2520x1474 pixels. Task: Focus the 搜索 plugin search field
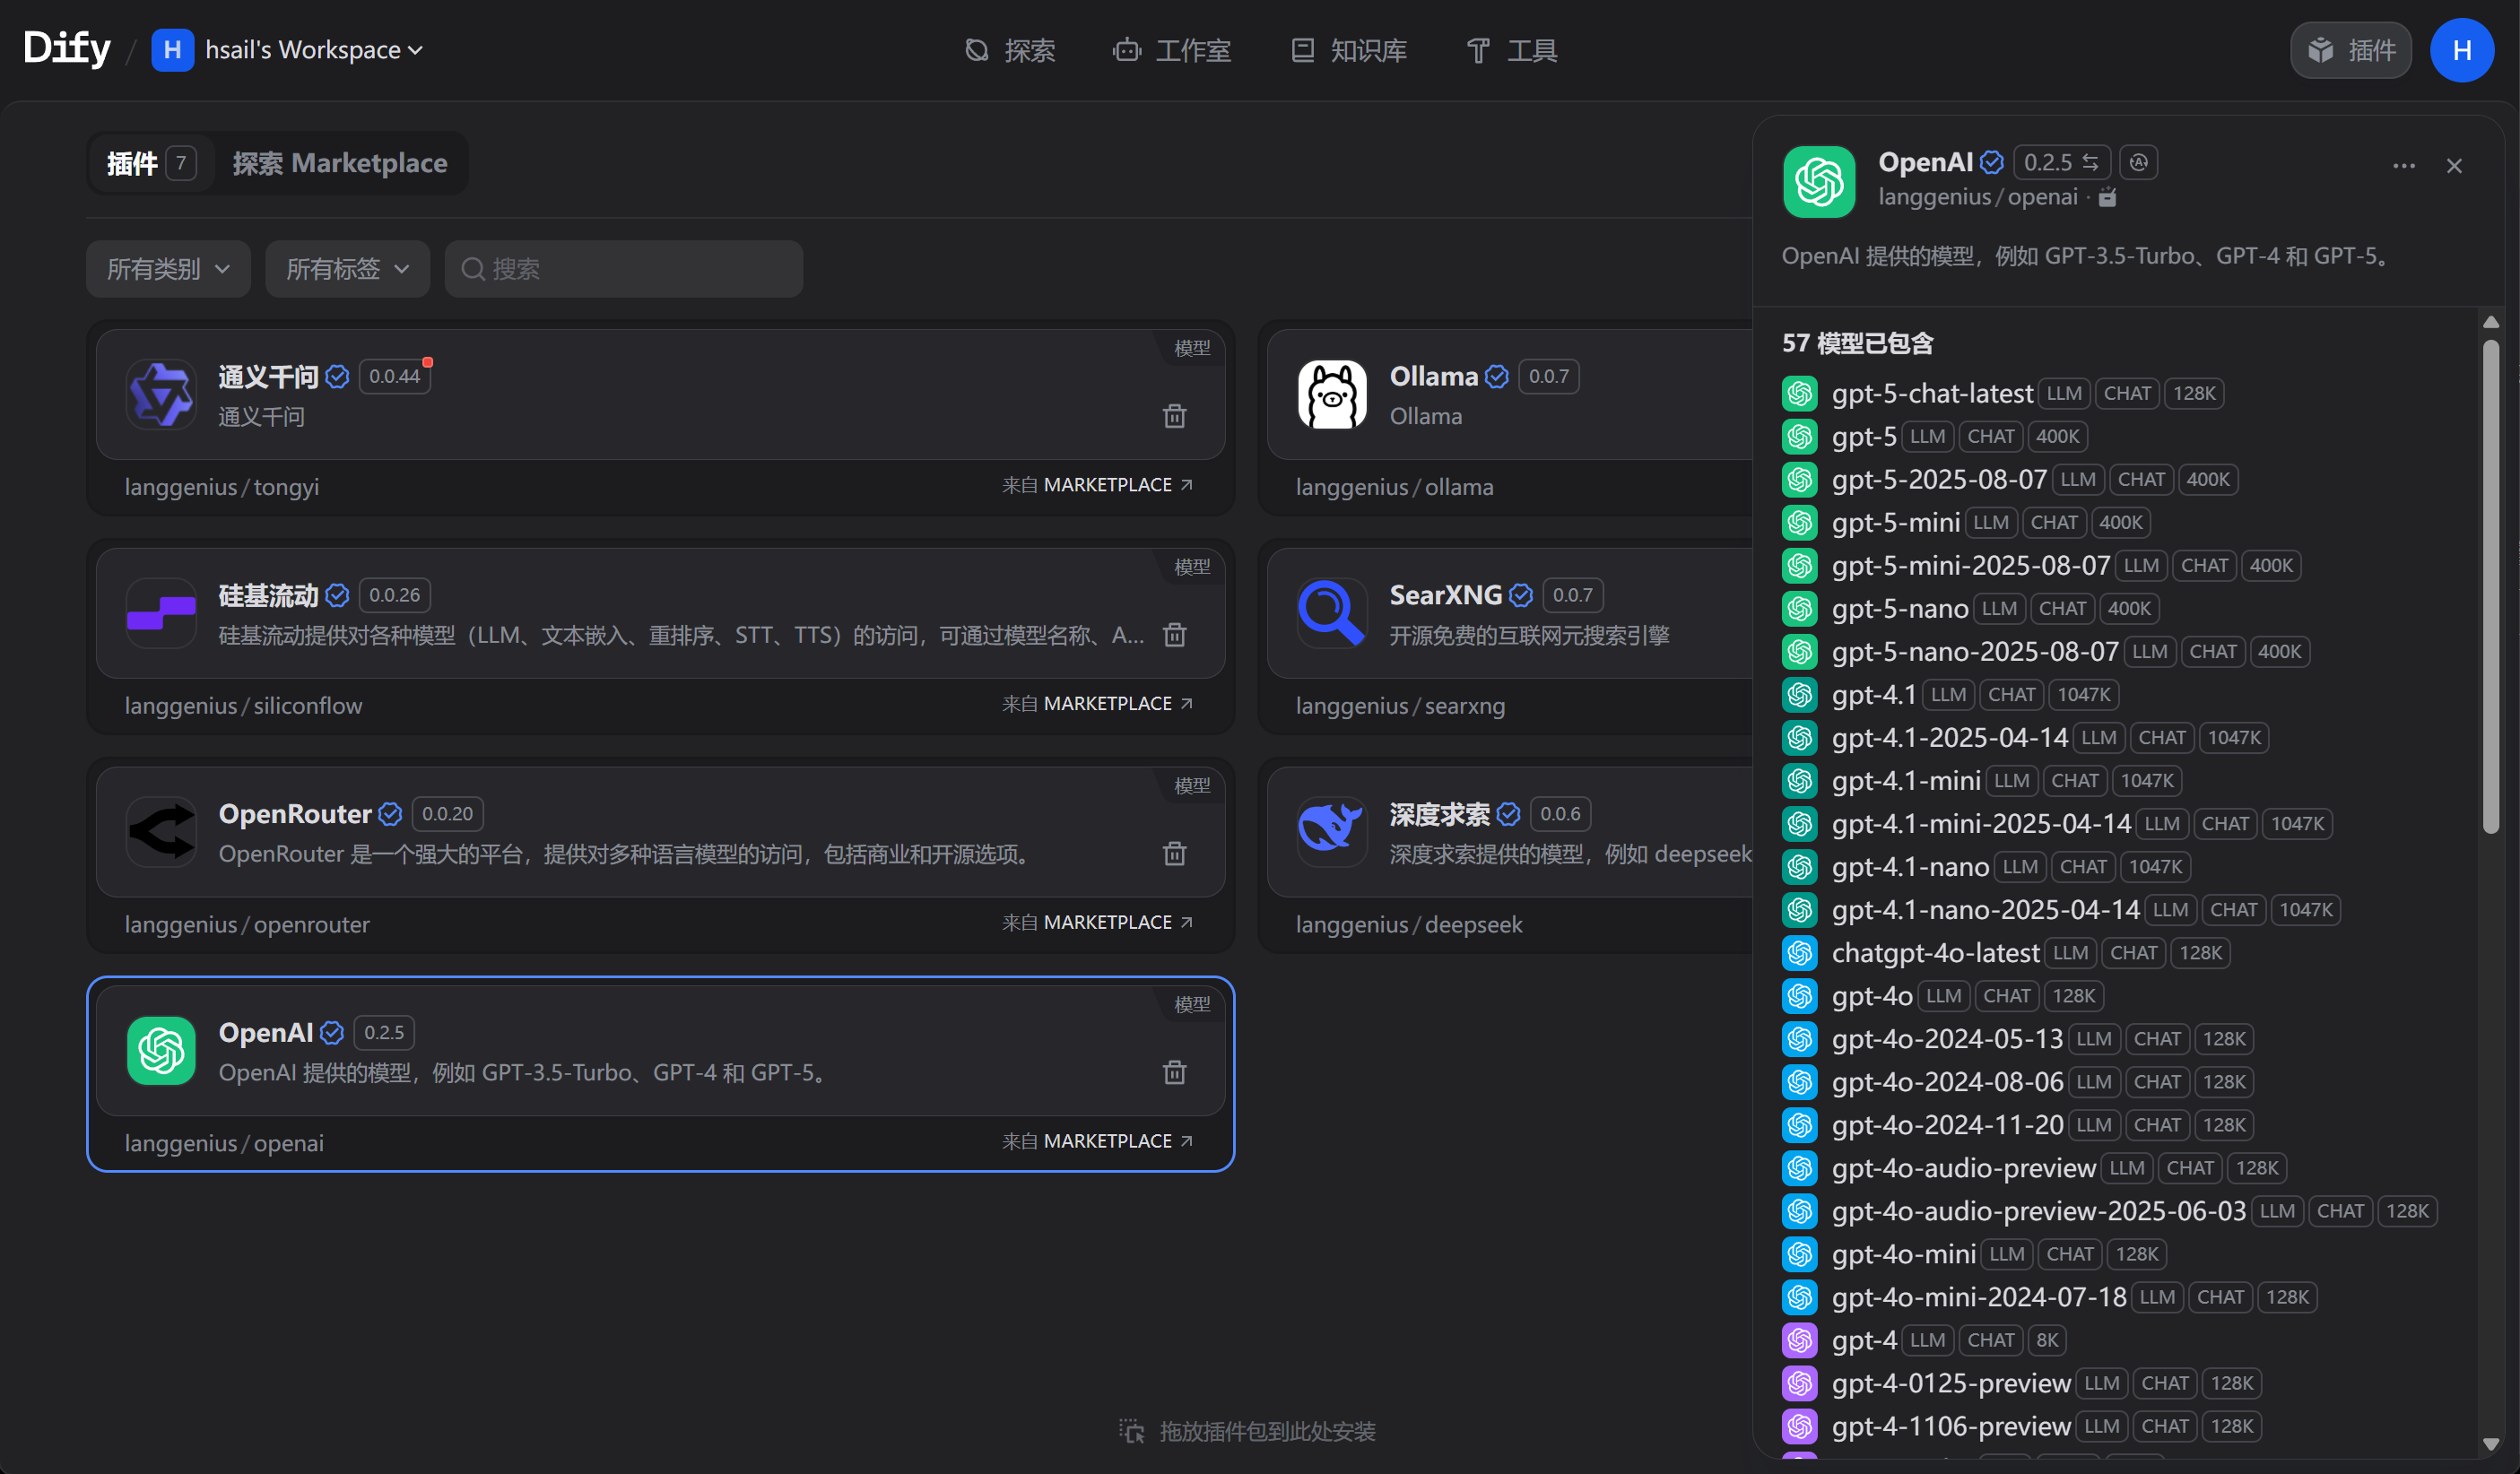[623, 268]
